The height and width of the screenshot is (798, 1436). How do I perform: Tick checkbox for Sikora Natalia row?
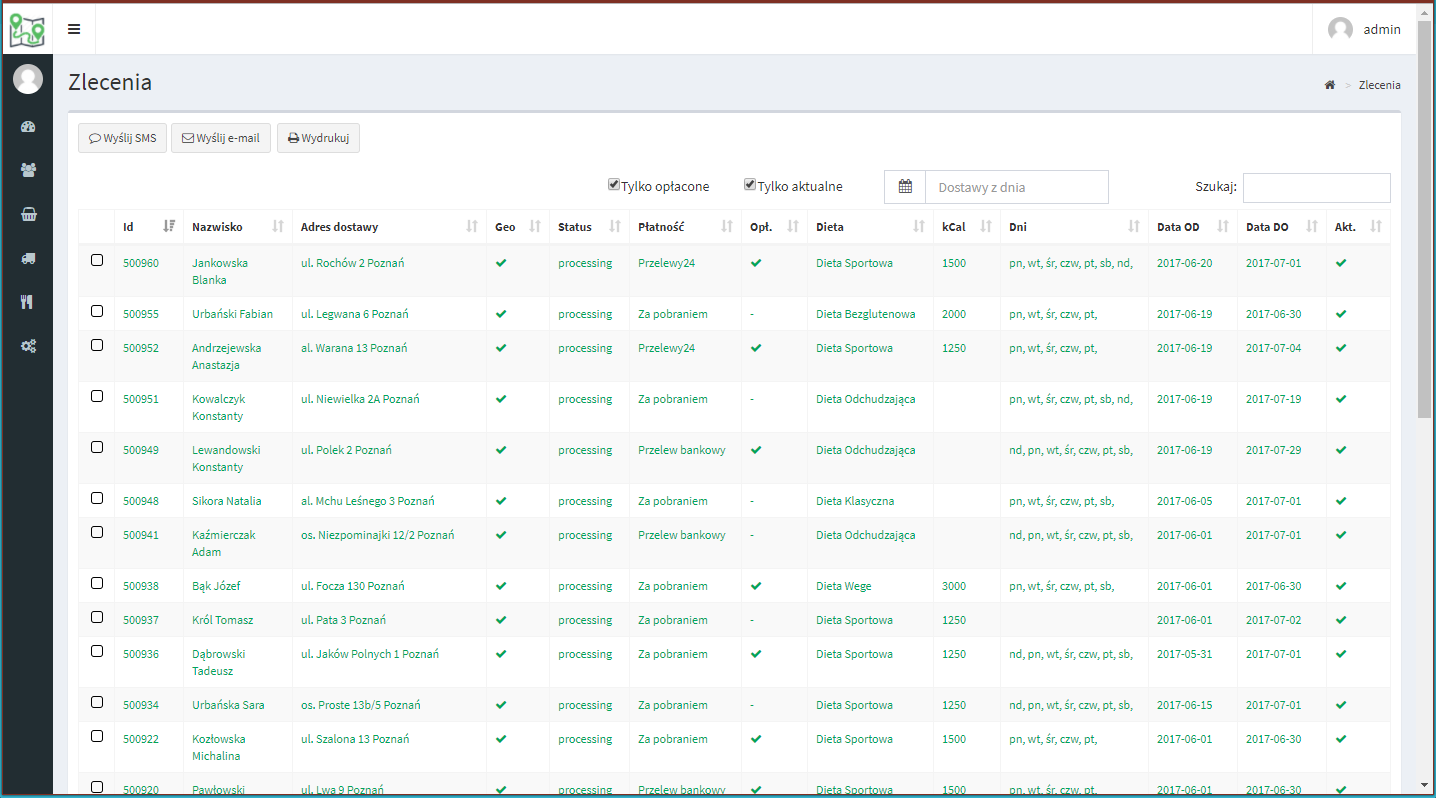[x=97, y=498]
